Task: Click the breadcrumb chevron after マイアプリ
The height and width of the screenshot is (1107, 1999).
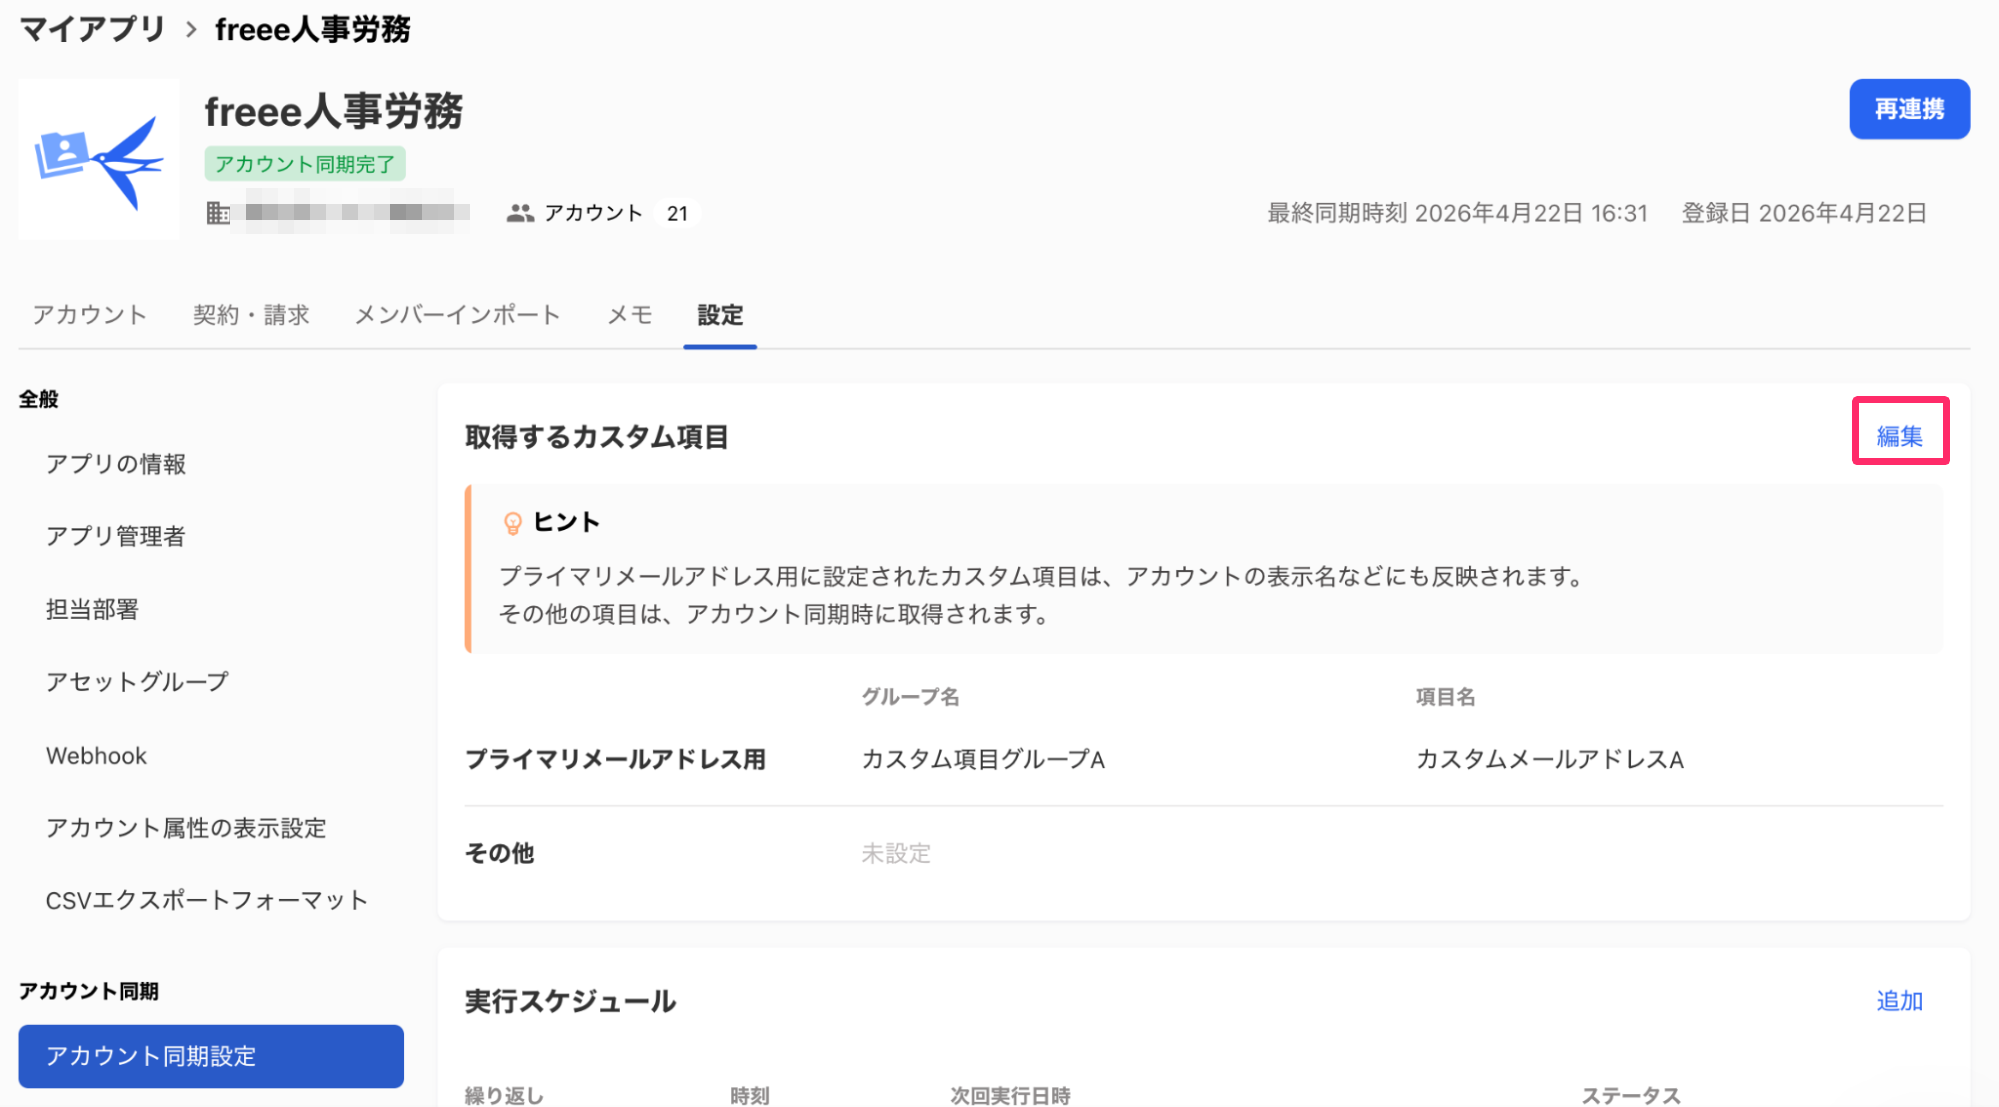Action: [191, 30]
